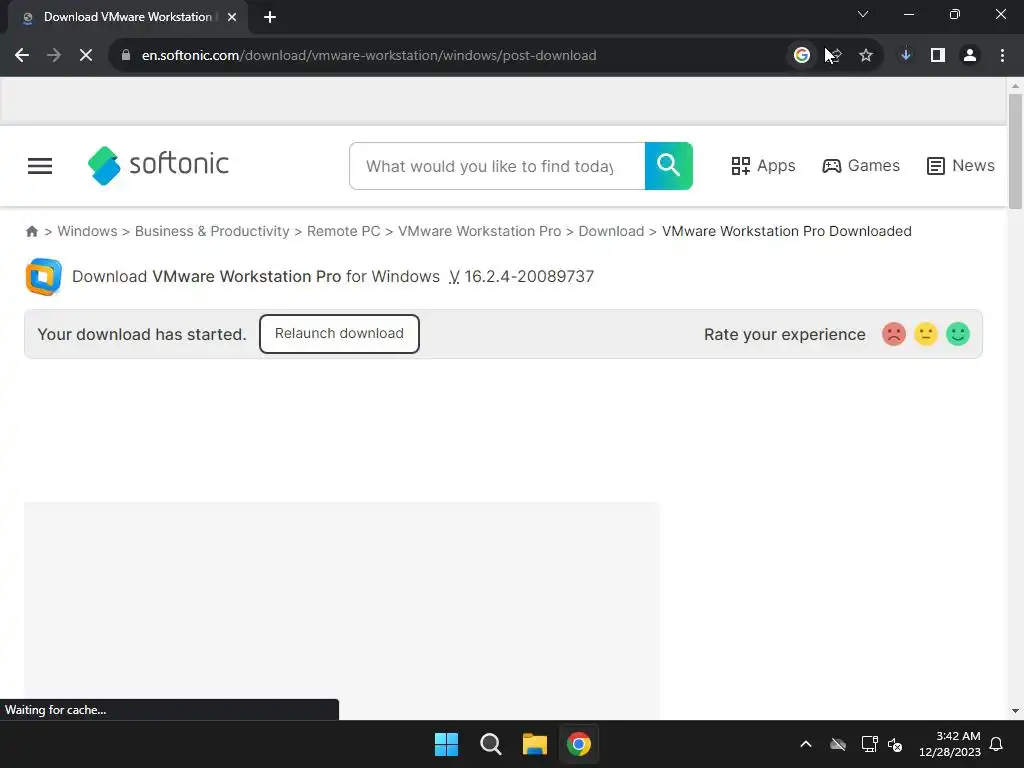Click the padlock site info icon

point(126,56)
